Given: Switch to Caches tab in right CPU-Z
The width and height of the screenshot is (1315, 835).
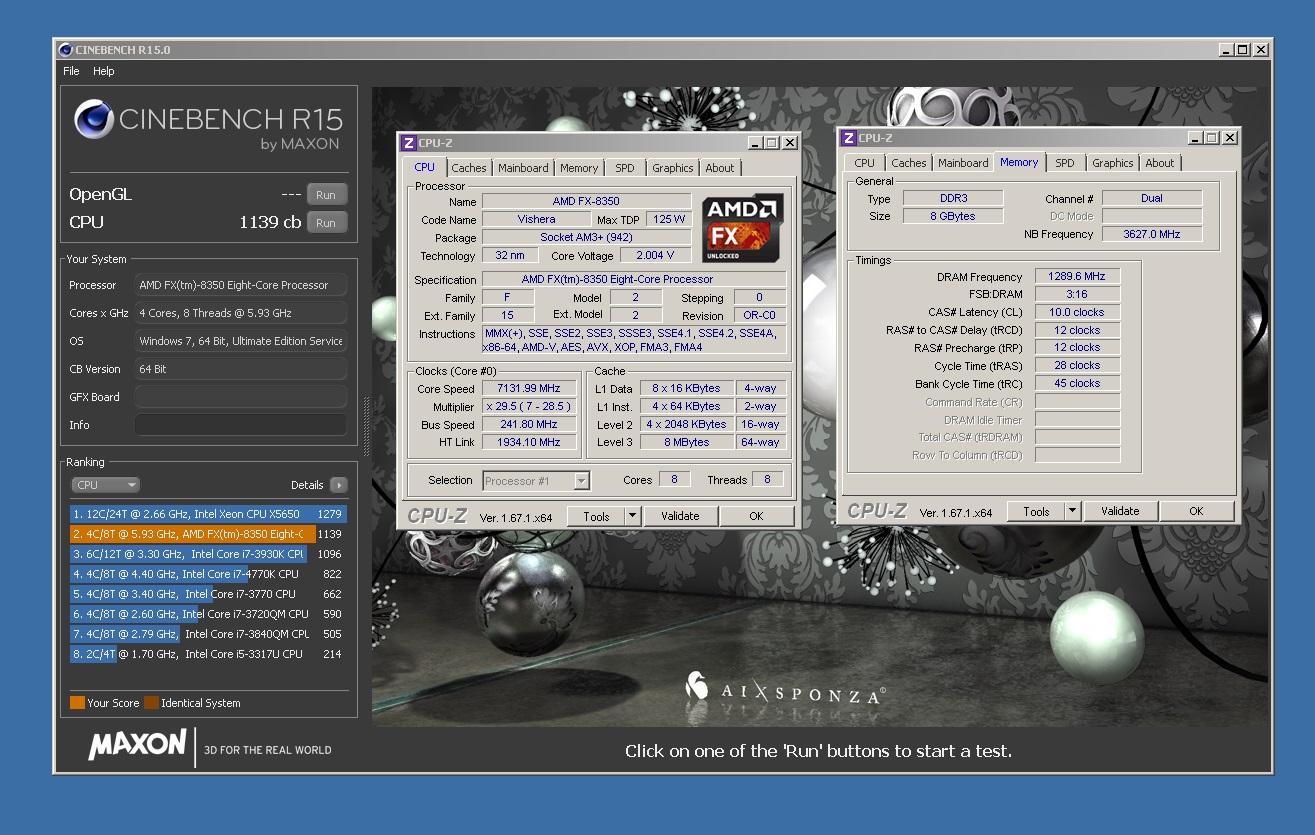Looking at the screenshot, I should point(909,163).
